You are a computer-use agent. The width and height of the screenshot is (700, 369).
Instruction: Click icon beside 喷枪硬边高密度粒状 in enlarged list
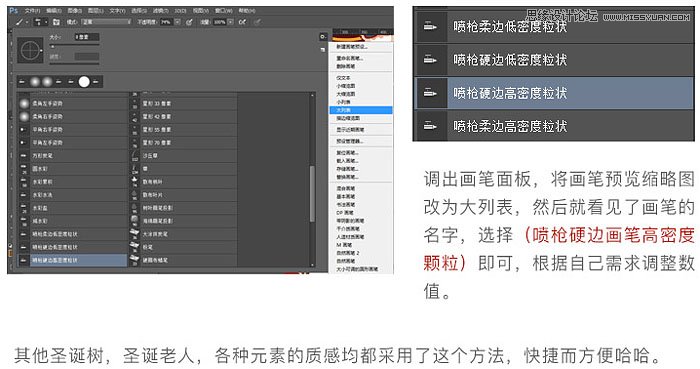coord(430,93)
